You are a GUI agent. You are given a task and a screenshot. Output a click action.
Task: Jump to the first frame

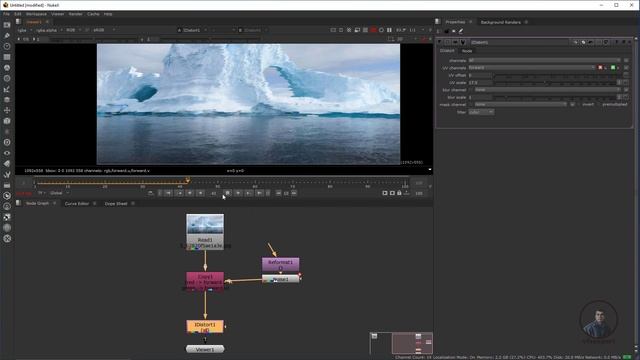point(168,193)
